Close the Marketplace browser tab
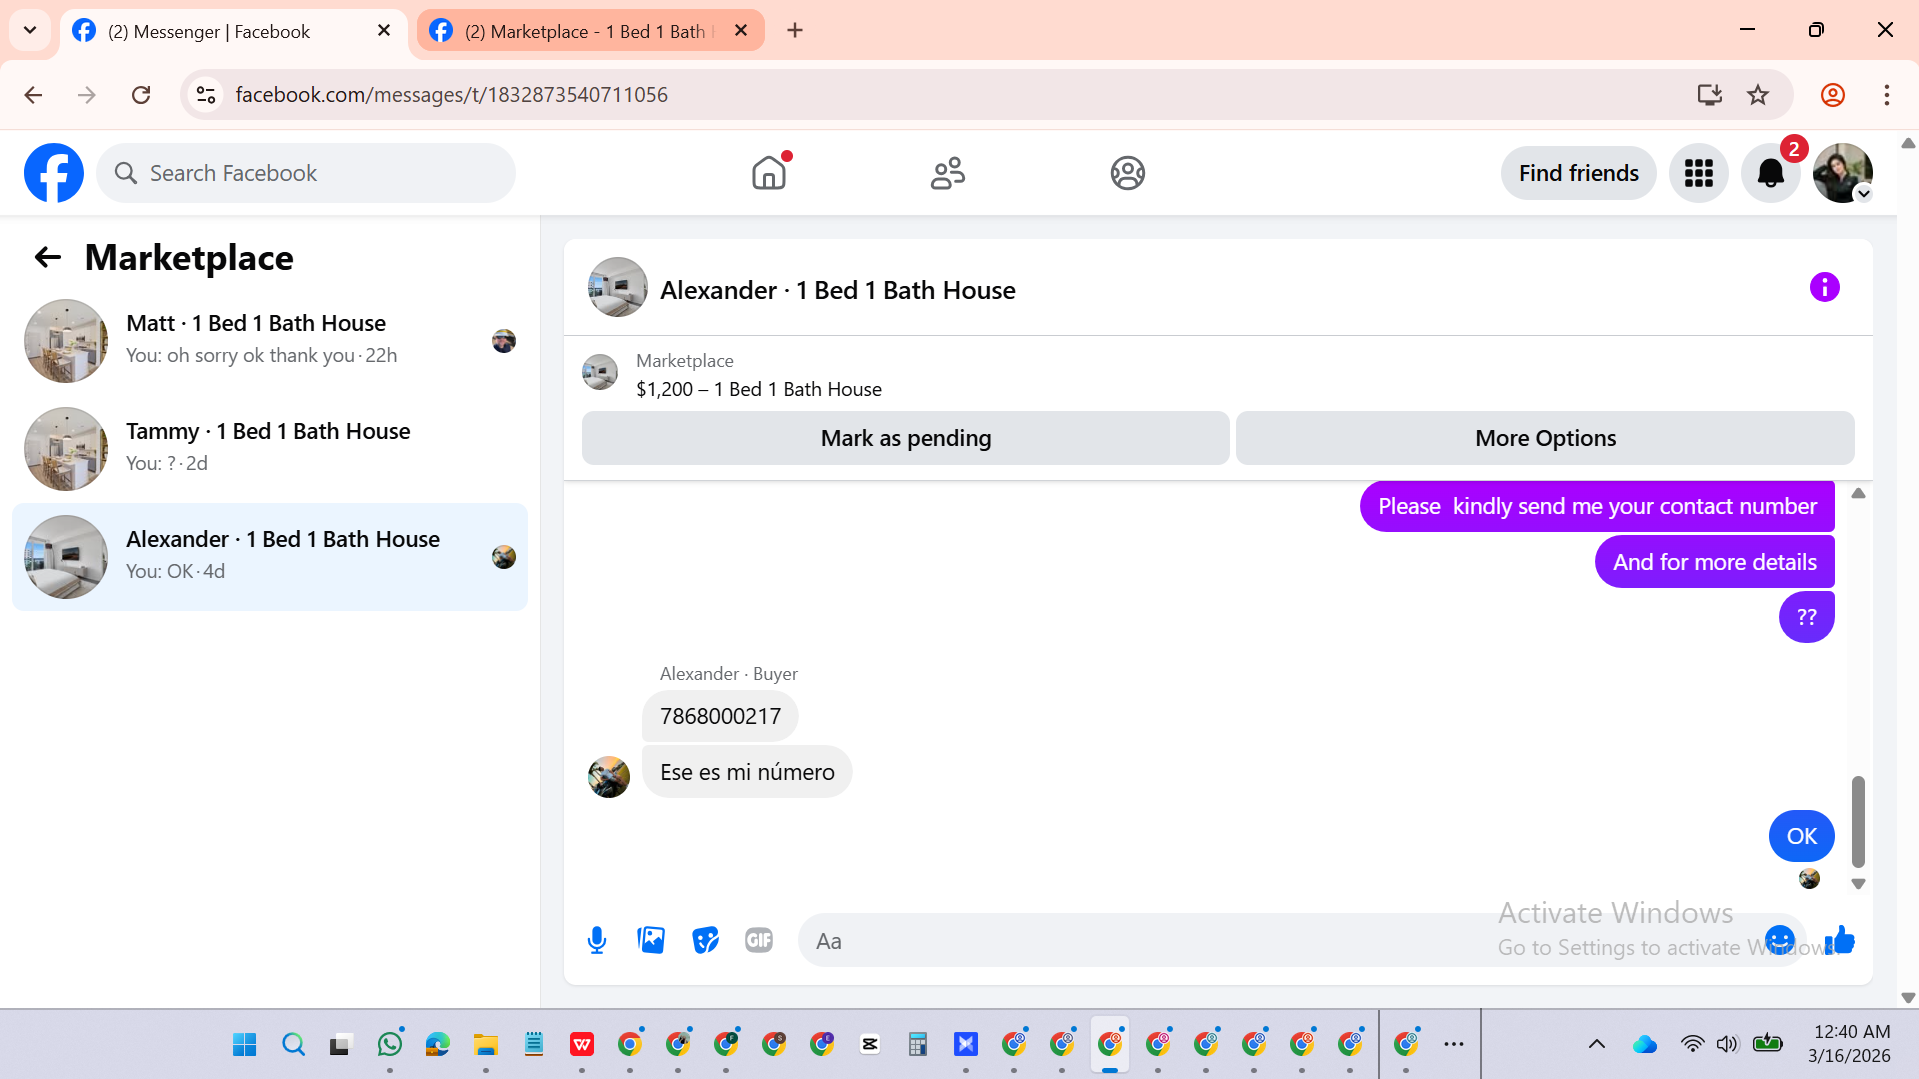This screenshot has height=1079, width=1919. (741, 31)
